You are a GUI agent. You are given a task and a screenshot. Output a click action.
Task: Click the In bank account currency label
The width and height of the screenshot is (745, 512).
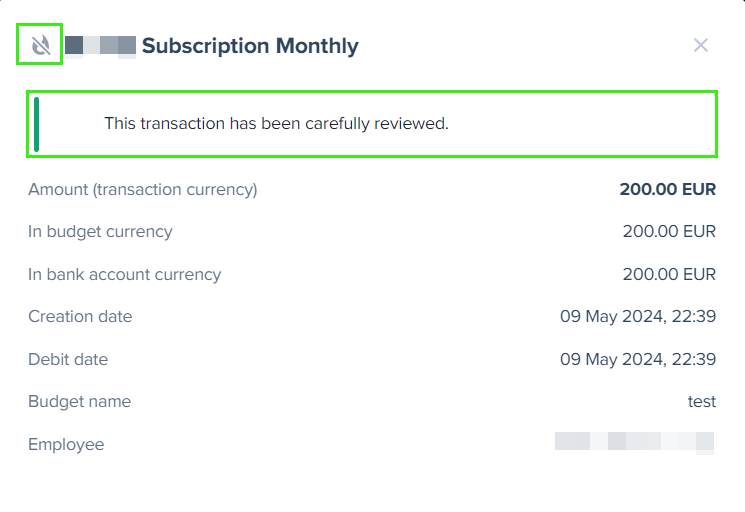click(124, 275)
